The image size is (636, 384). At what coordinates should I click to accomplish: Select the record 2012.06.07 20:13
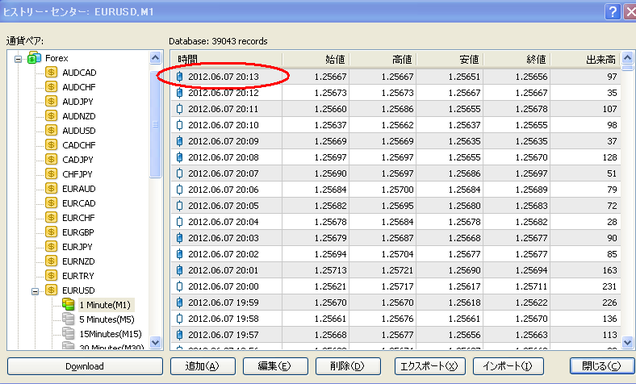click(396, 77)
